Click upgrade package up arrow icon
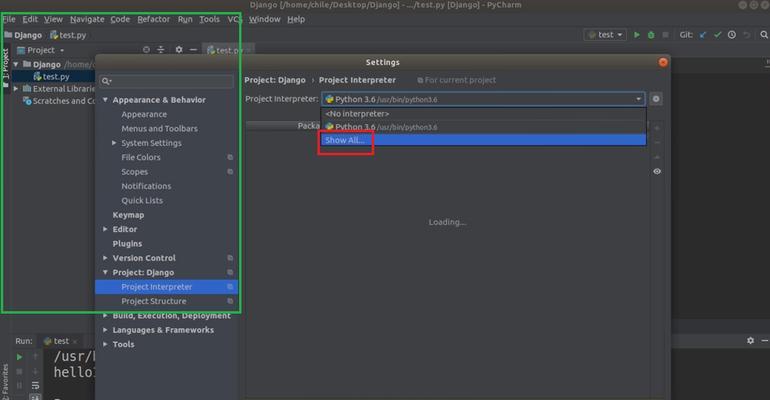The image size is (770, 400). click(657, 157)
